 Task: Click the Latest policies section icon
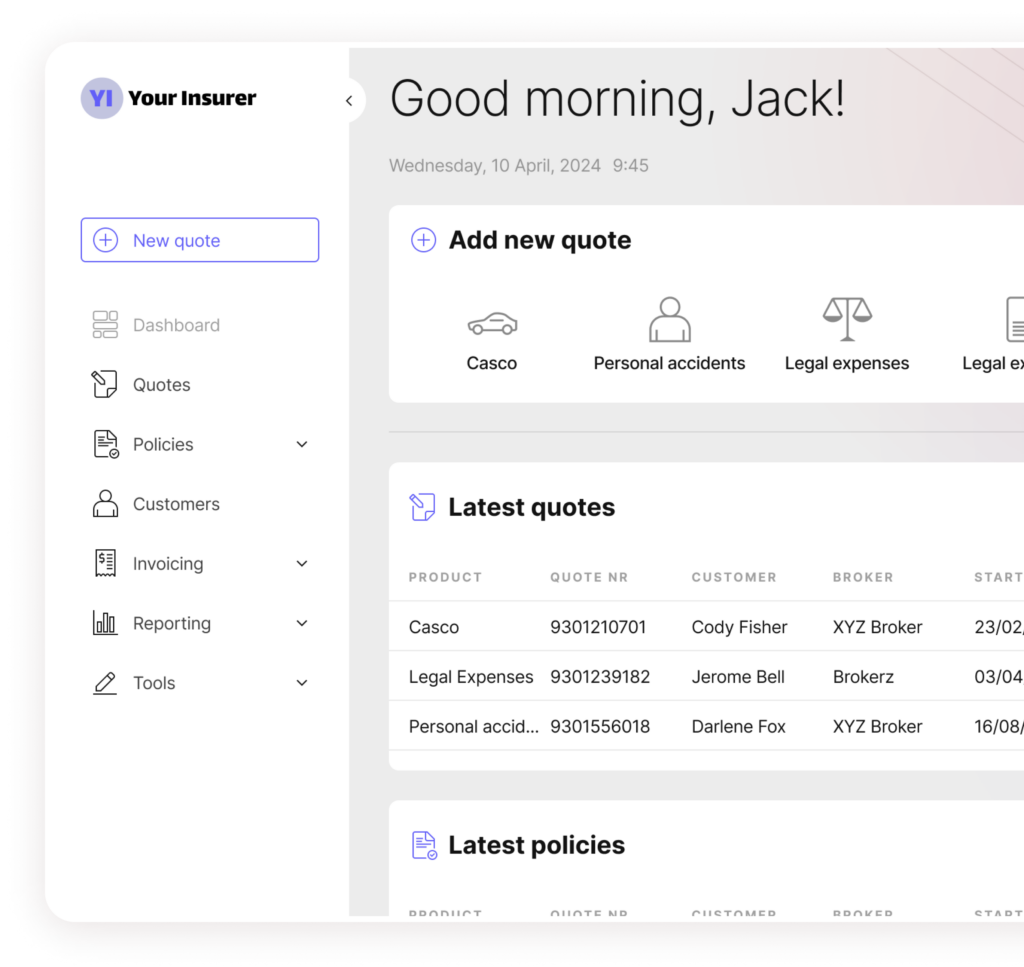point(424,845)
